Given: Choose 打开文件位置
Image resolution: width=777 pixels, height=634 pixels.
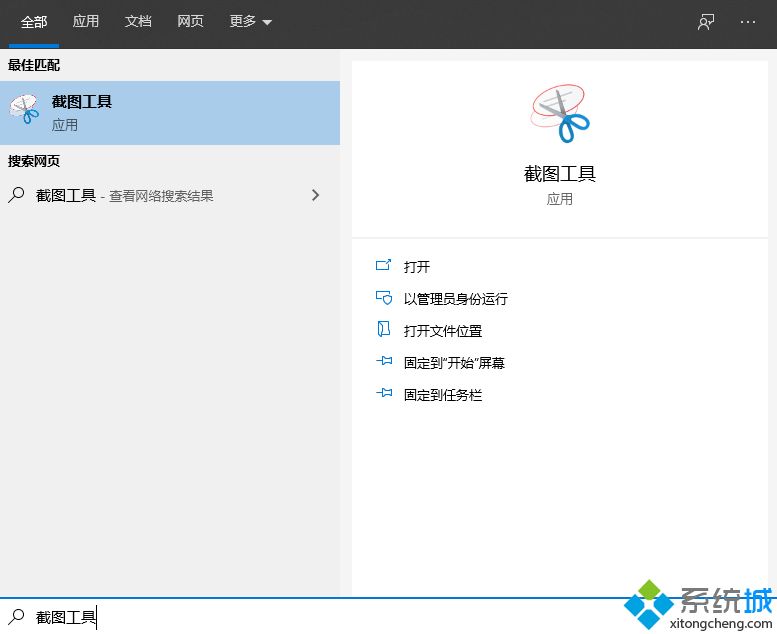Looking at the screenshot, I should [443, 331].
